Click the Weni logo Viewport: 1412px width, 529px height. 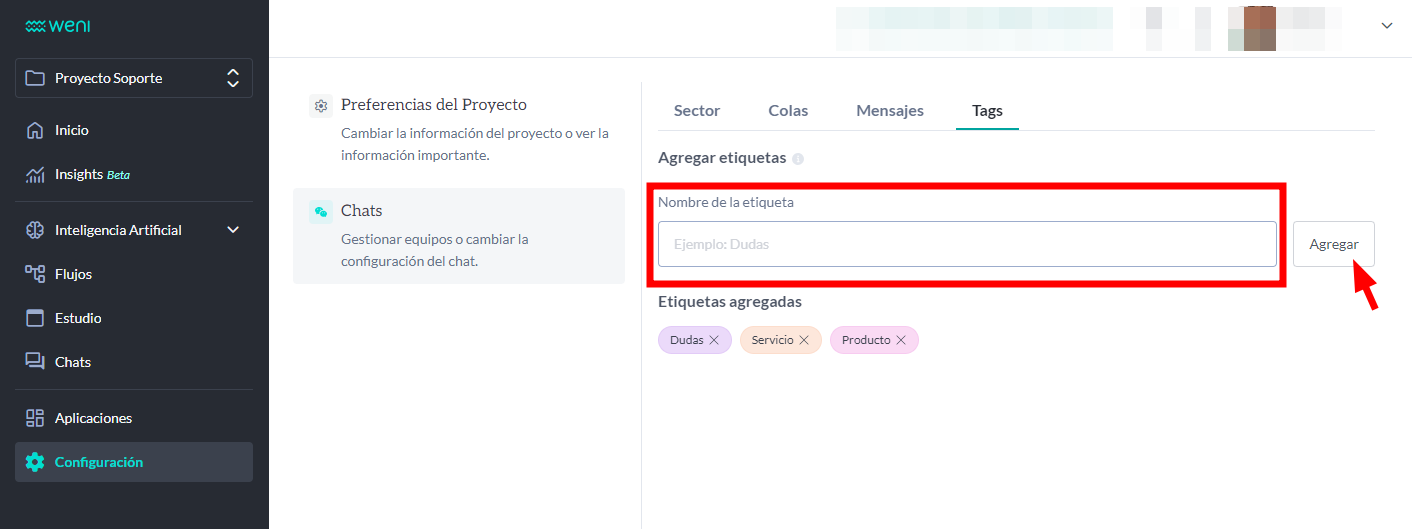coord(57,26)
